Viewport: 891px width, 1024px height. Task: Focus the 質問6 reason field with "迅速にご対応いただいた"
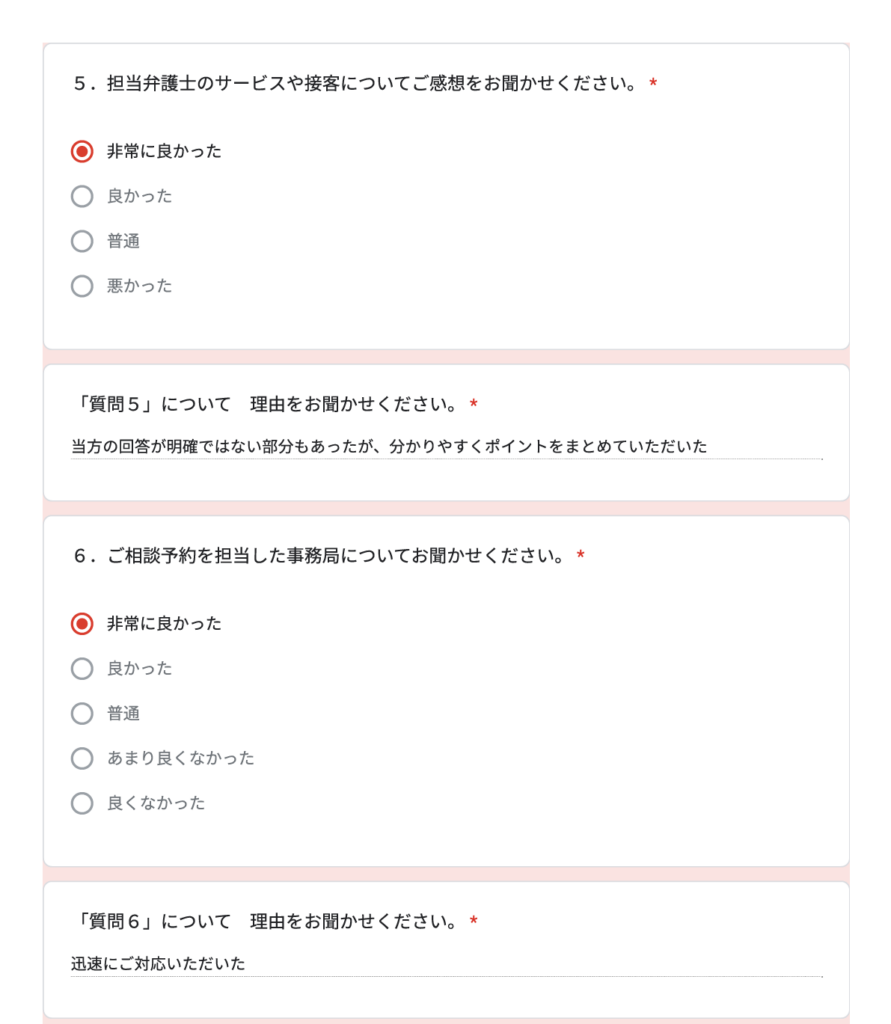pos(445,965)
